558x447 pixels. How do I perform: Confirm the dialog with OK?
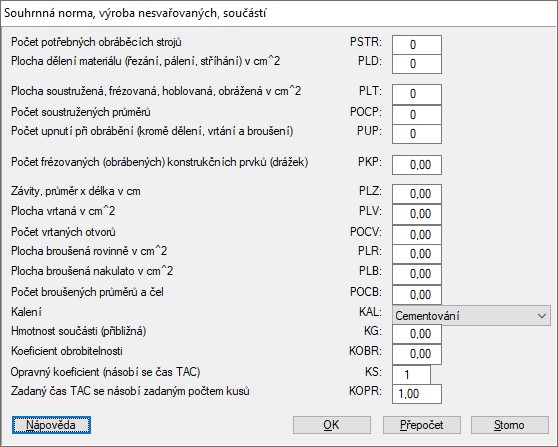[x=332, y=425]
